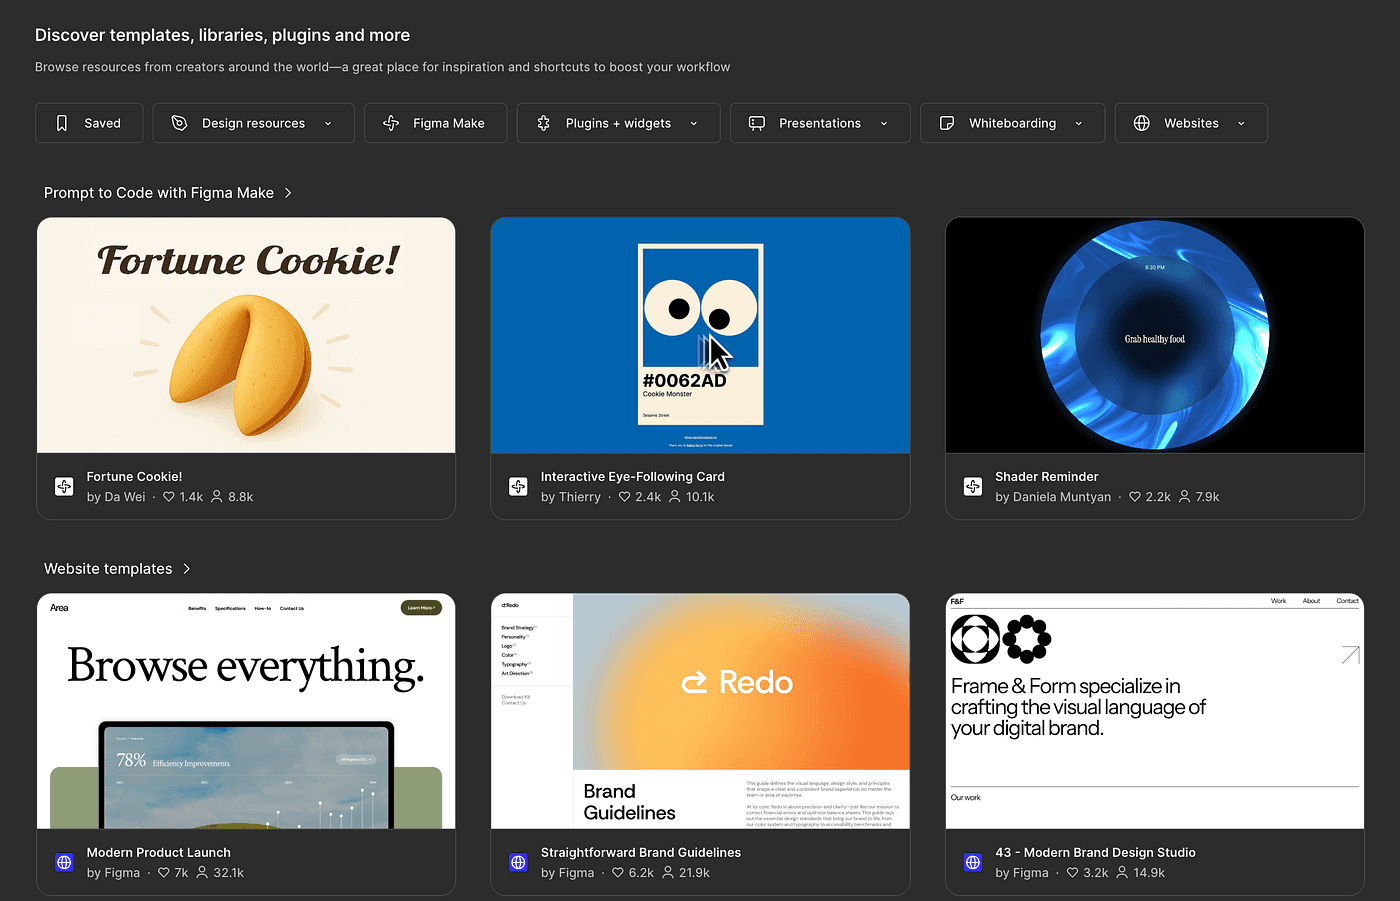Select the Figma Make filter

click(x=436, y=123)
